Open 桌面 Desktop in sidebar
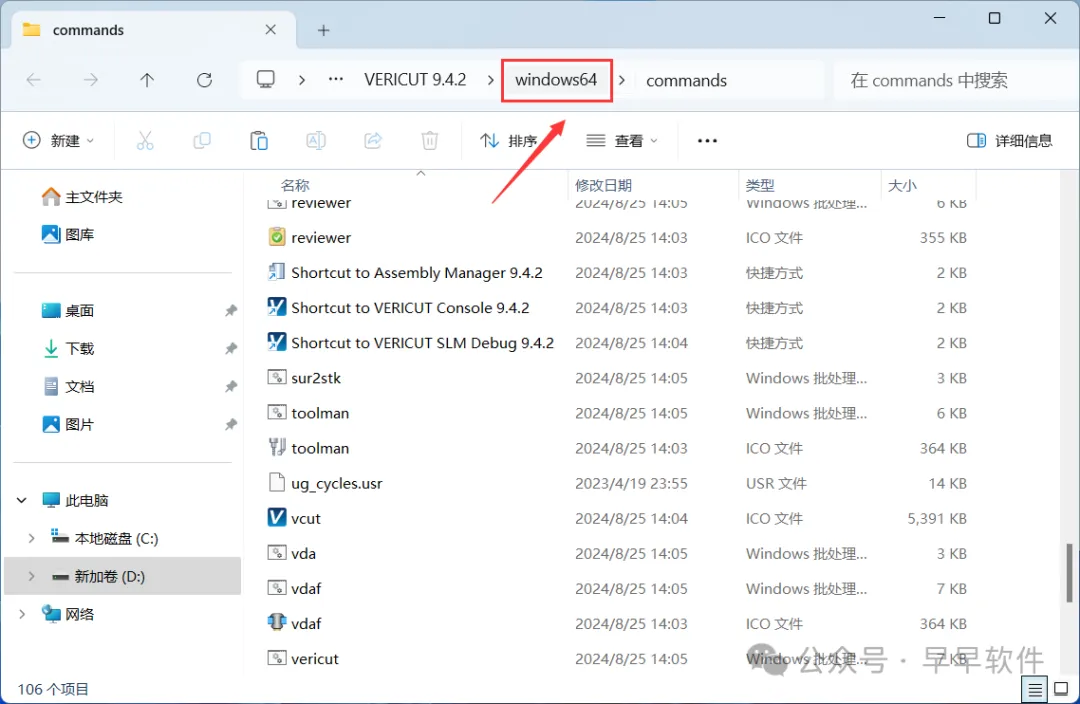Viewport: 1080px width, 704px height. click(x=68, y=311)
